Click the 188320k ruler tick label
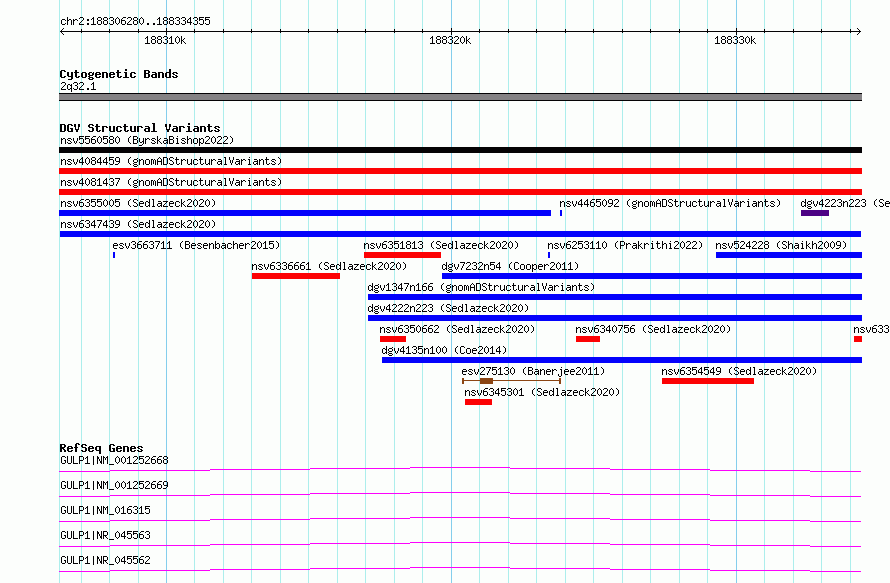Screen dimensions: 890x583 (x=450, y=40)
